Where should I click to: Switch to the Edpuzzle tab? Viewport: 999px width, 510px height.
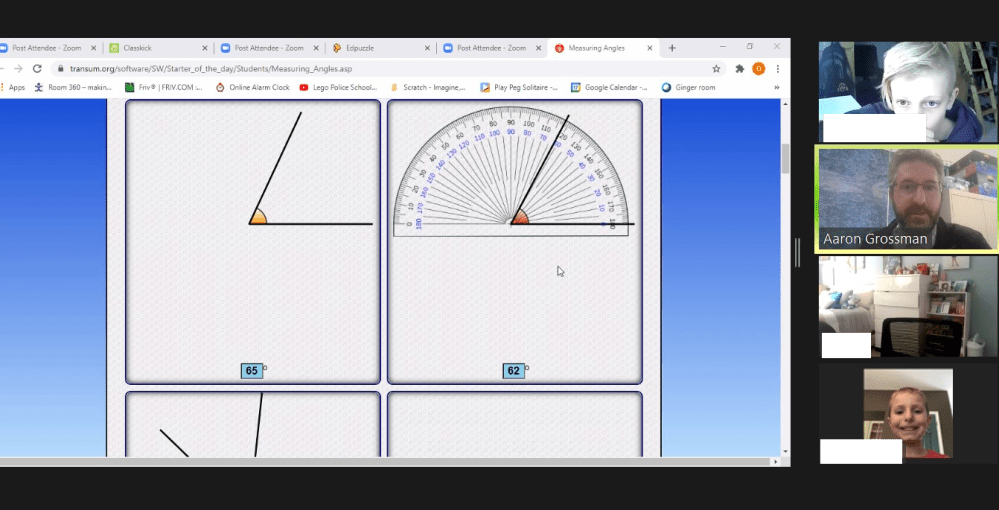click(375, 48)
